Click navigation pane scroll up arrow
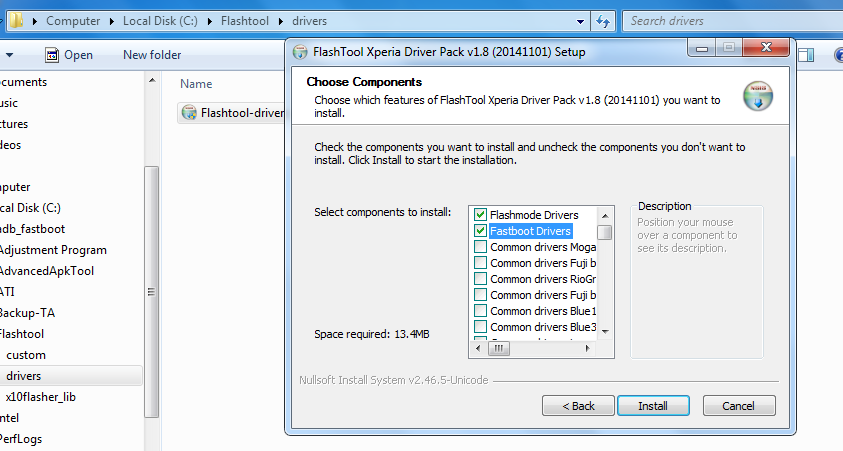The height and width of the screenshot is (451, 843). point(152,80)
